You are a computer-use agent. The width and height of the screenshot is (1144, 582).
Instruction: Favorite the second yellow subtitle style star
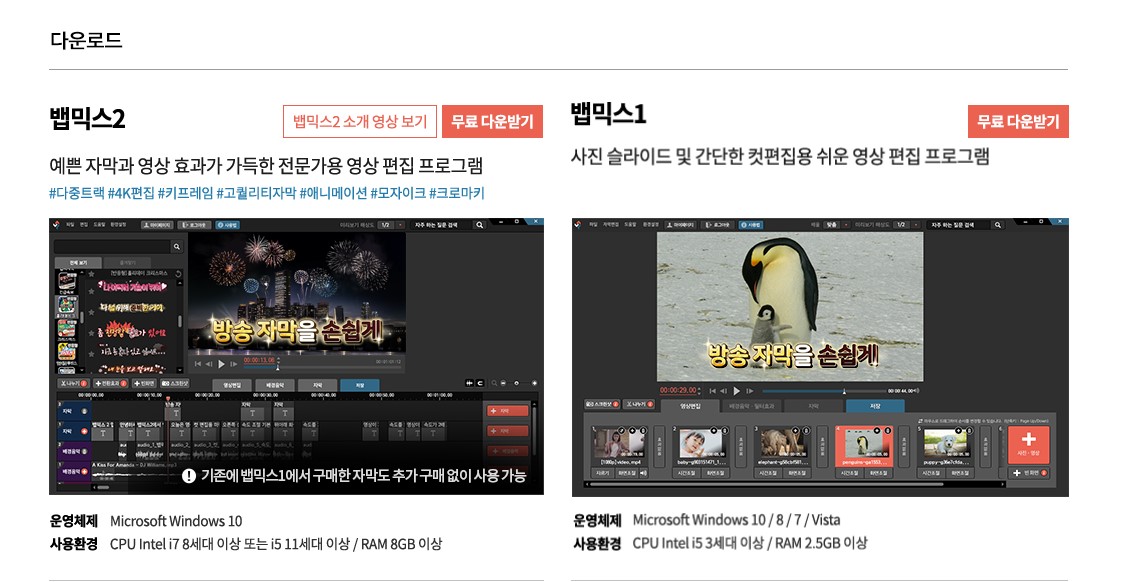tap(91, 312)
